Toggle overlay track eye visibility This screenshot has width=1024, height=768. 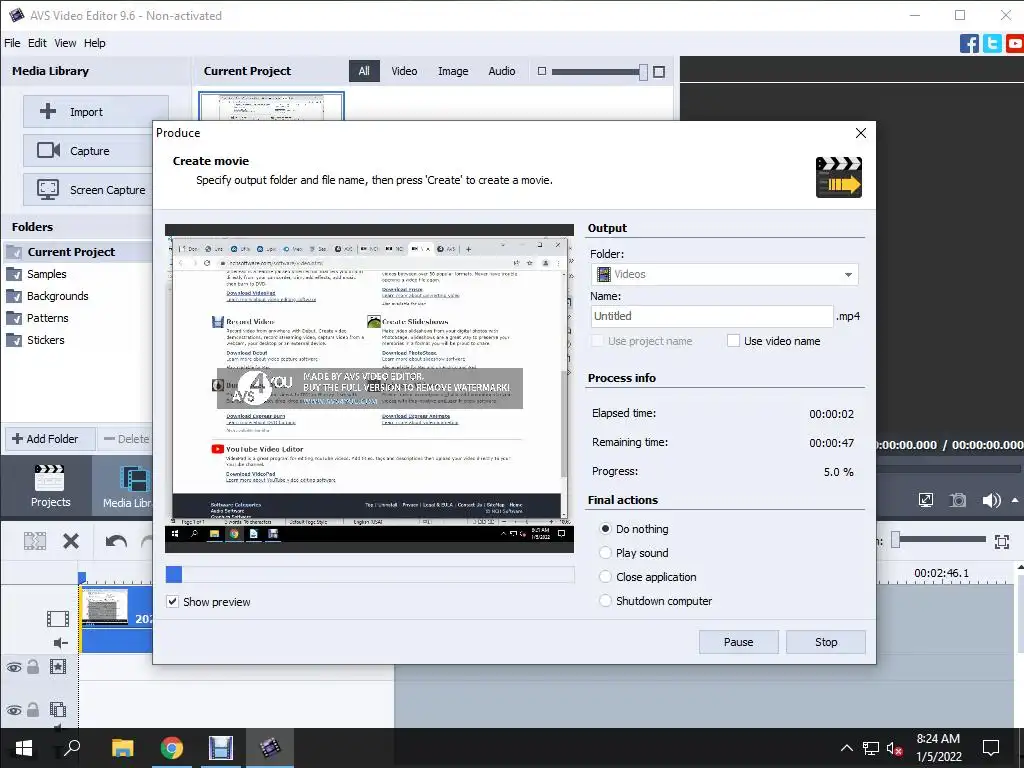click(14, 711)
